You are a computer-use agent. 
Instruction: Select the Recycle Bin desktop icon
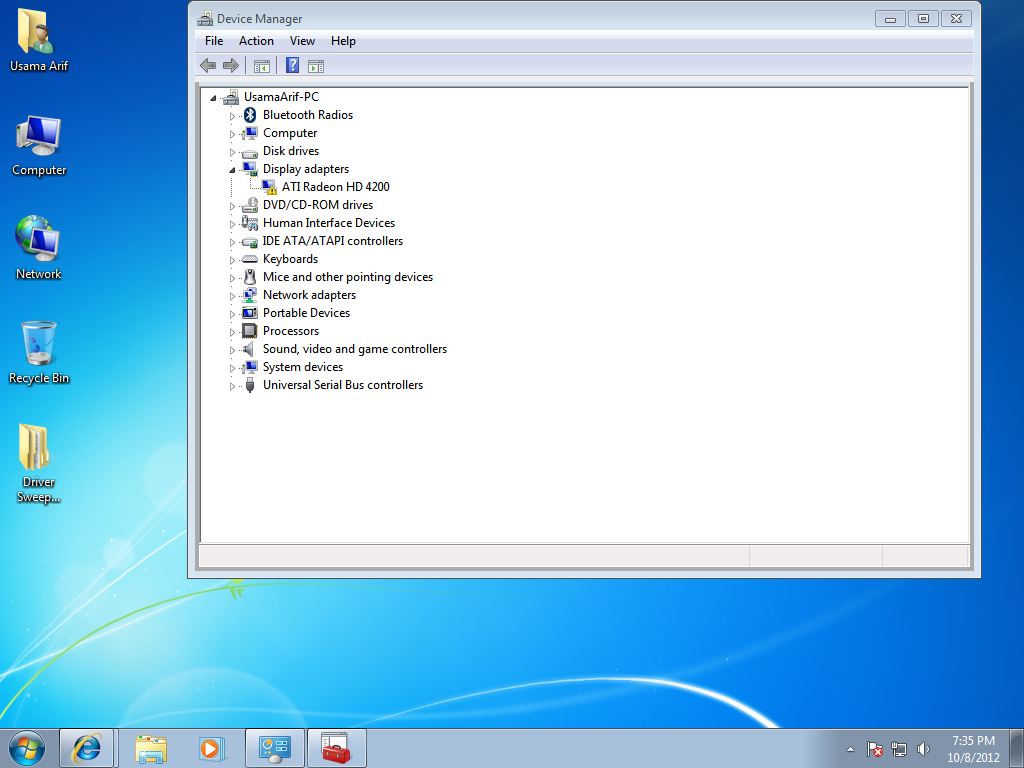[39, 352]
